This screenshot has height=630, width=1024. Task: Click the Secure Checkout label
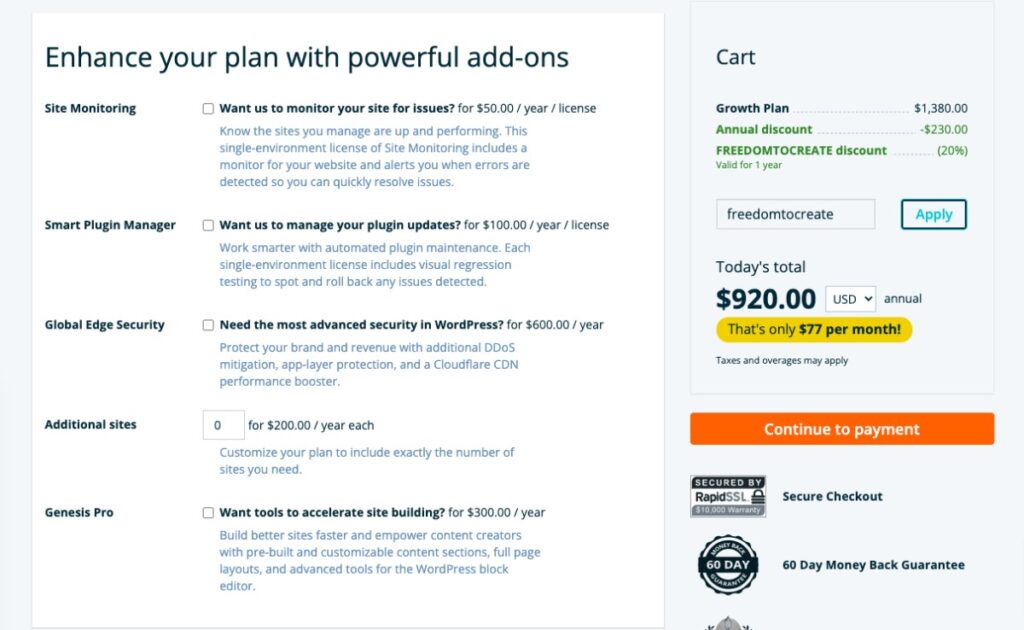[x=832, y=496]
